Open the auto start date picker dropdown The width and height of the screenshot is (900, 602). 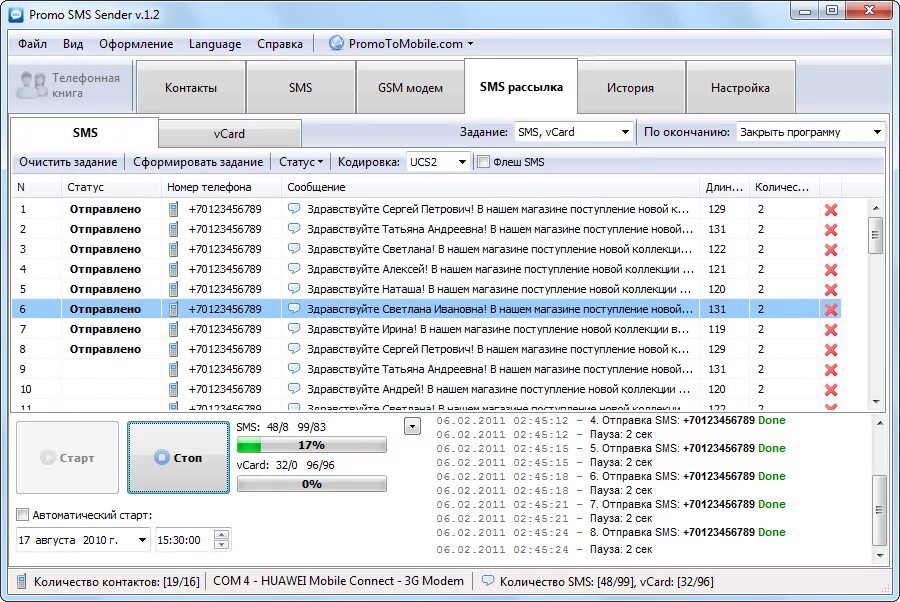point(142,540)
